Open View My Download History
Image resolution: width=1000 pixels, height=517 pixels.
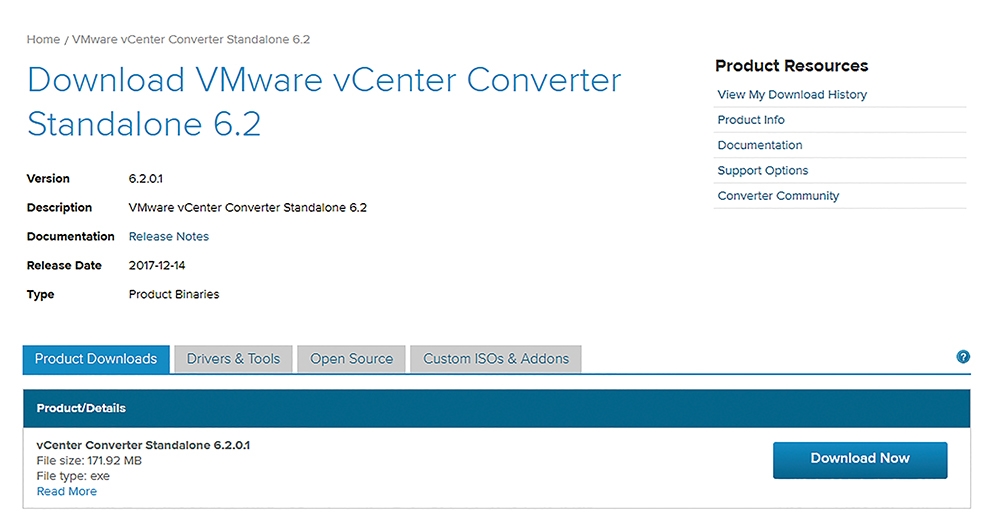point(792,94)
